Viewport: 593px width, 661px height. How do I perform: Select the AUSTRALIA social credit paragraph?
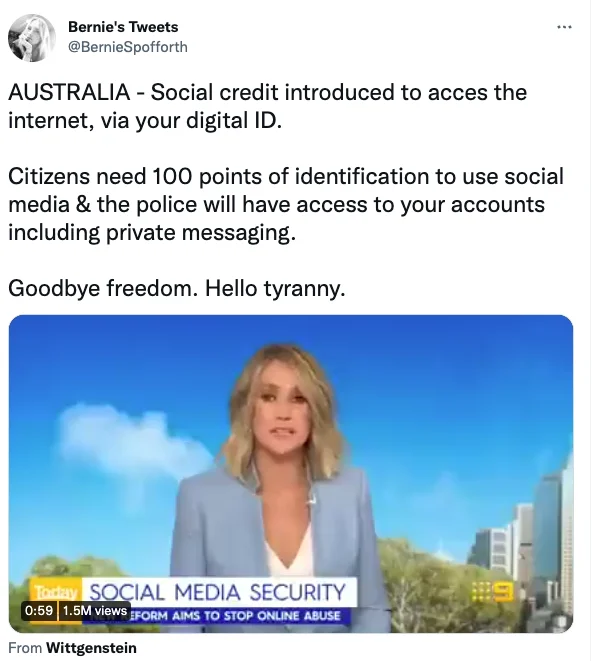(x=267, y=106)
